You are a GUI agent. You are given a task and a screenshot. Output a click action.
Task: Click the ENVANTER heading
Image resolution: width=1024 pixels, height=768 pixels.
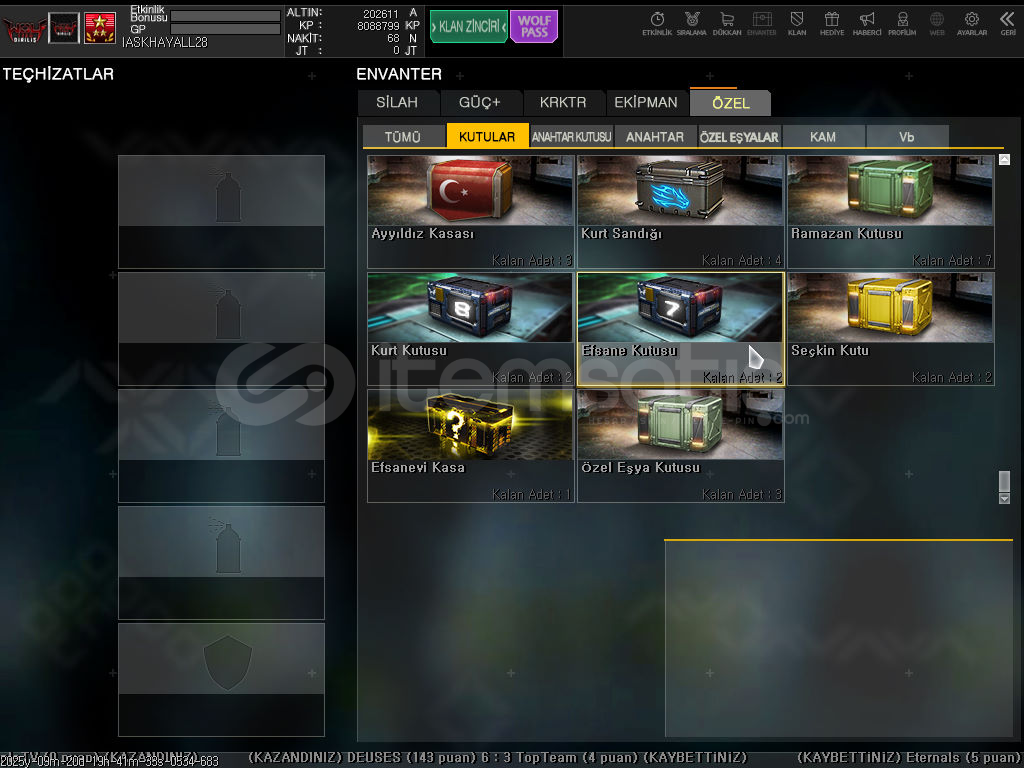(399, 74)
